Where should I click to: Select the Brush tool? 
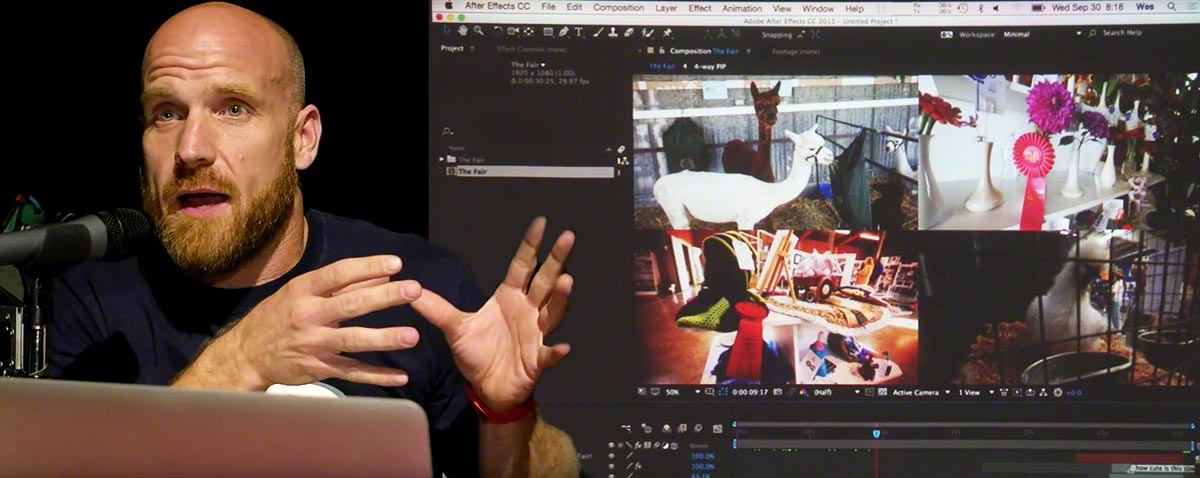(x=599, y=32)
